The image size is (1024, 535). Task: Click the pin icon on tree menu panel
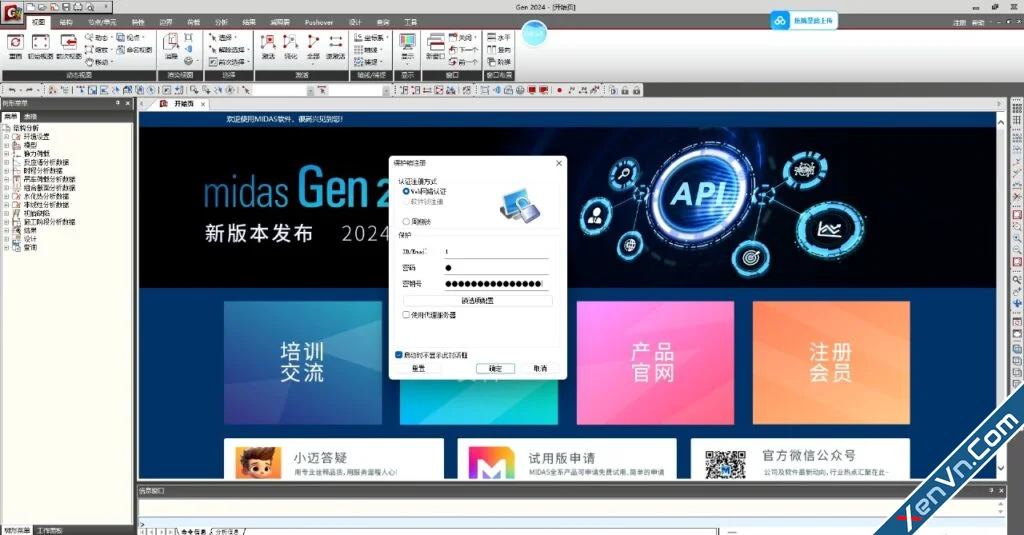click(118, 103)
